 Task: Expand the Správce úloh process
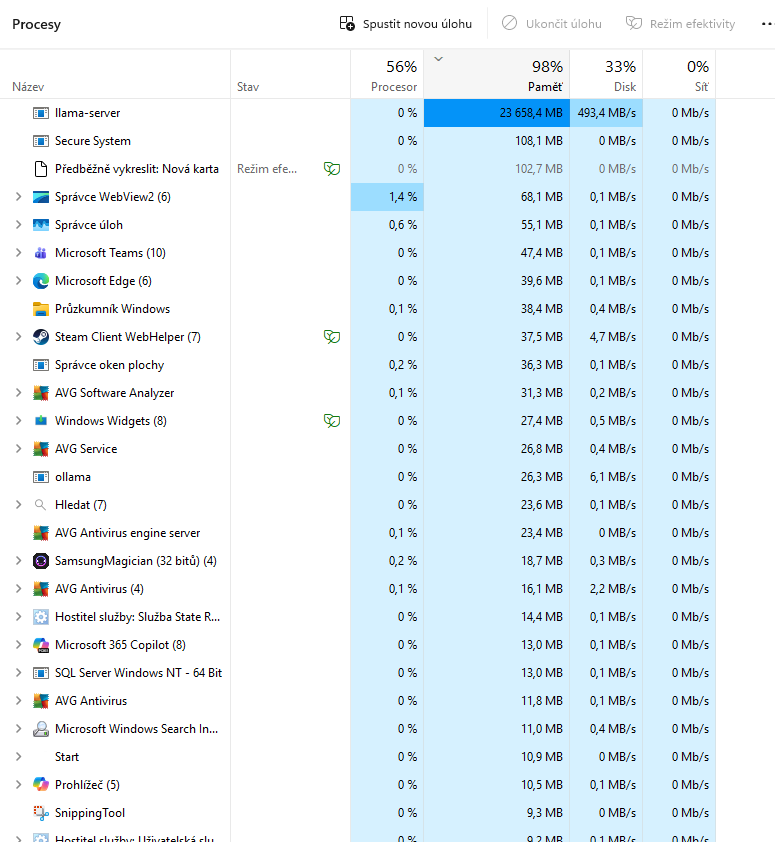click(18, 224)
